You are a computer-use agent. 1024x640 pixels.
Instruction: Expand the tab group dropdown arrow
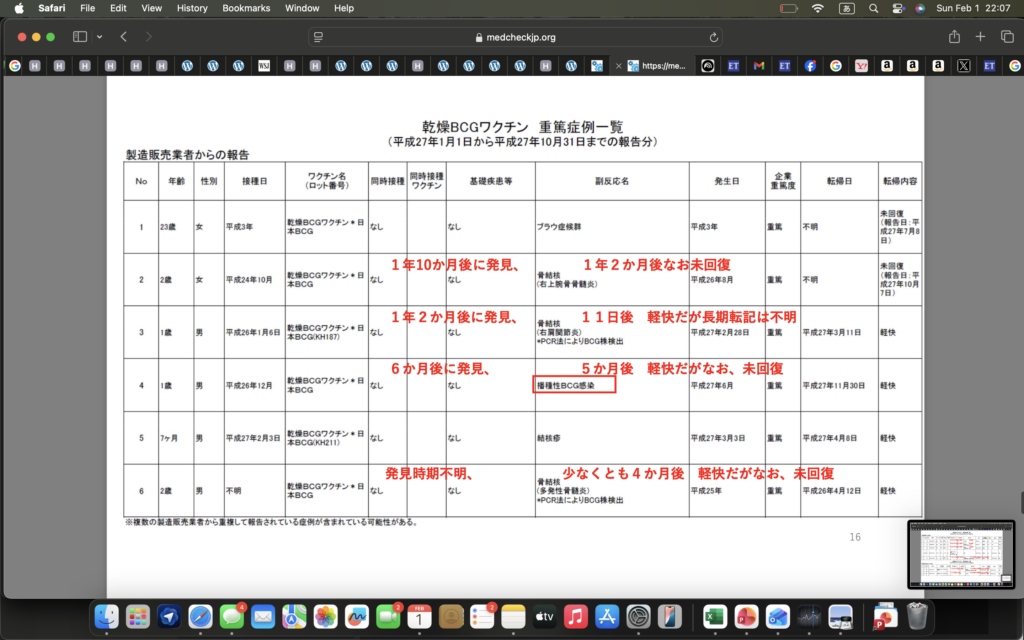(99, 37)
